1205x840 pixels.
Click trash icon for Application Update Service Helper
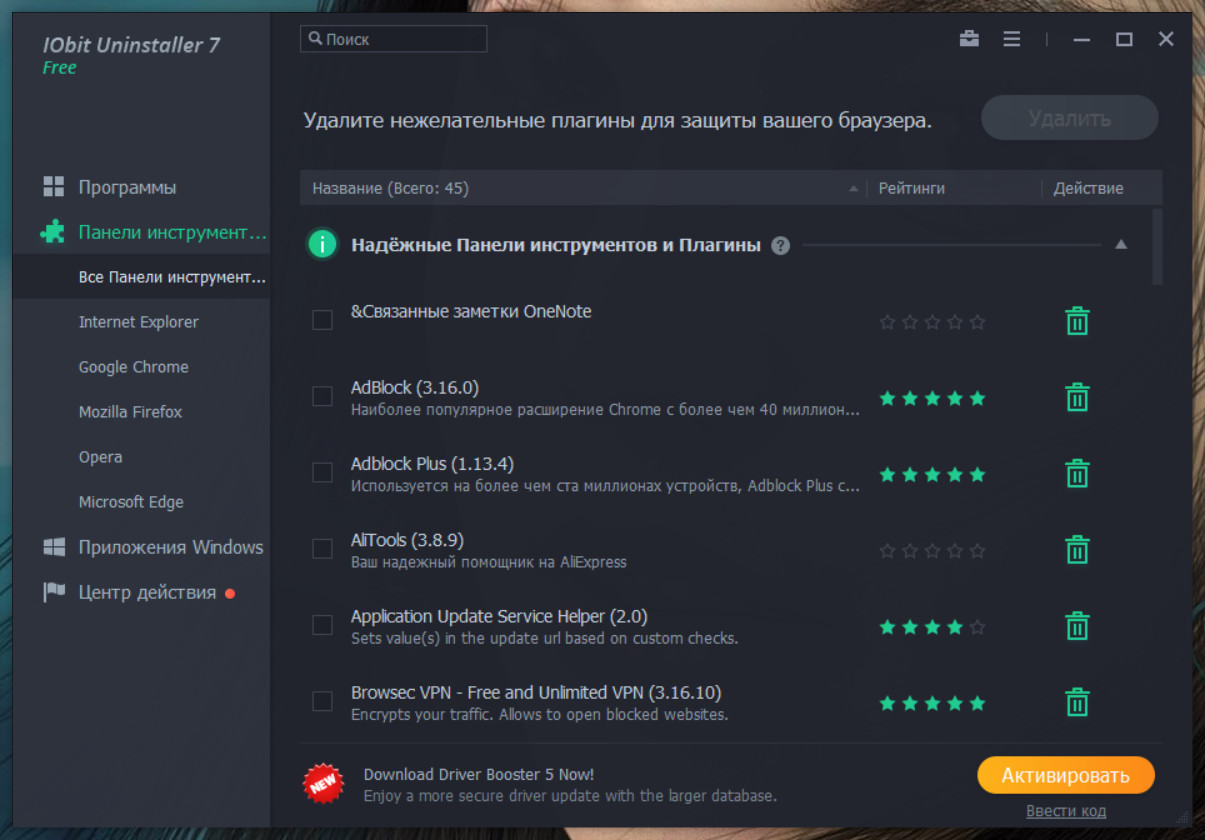(x=1077, y=625)
